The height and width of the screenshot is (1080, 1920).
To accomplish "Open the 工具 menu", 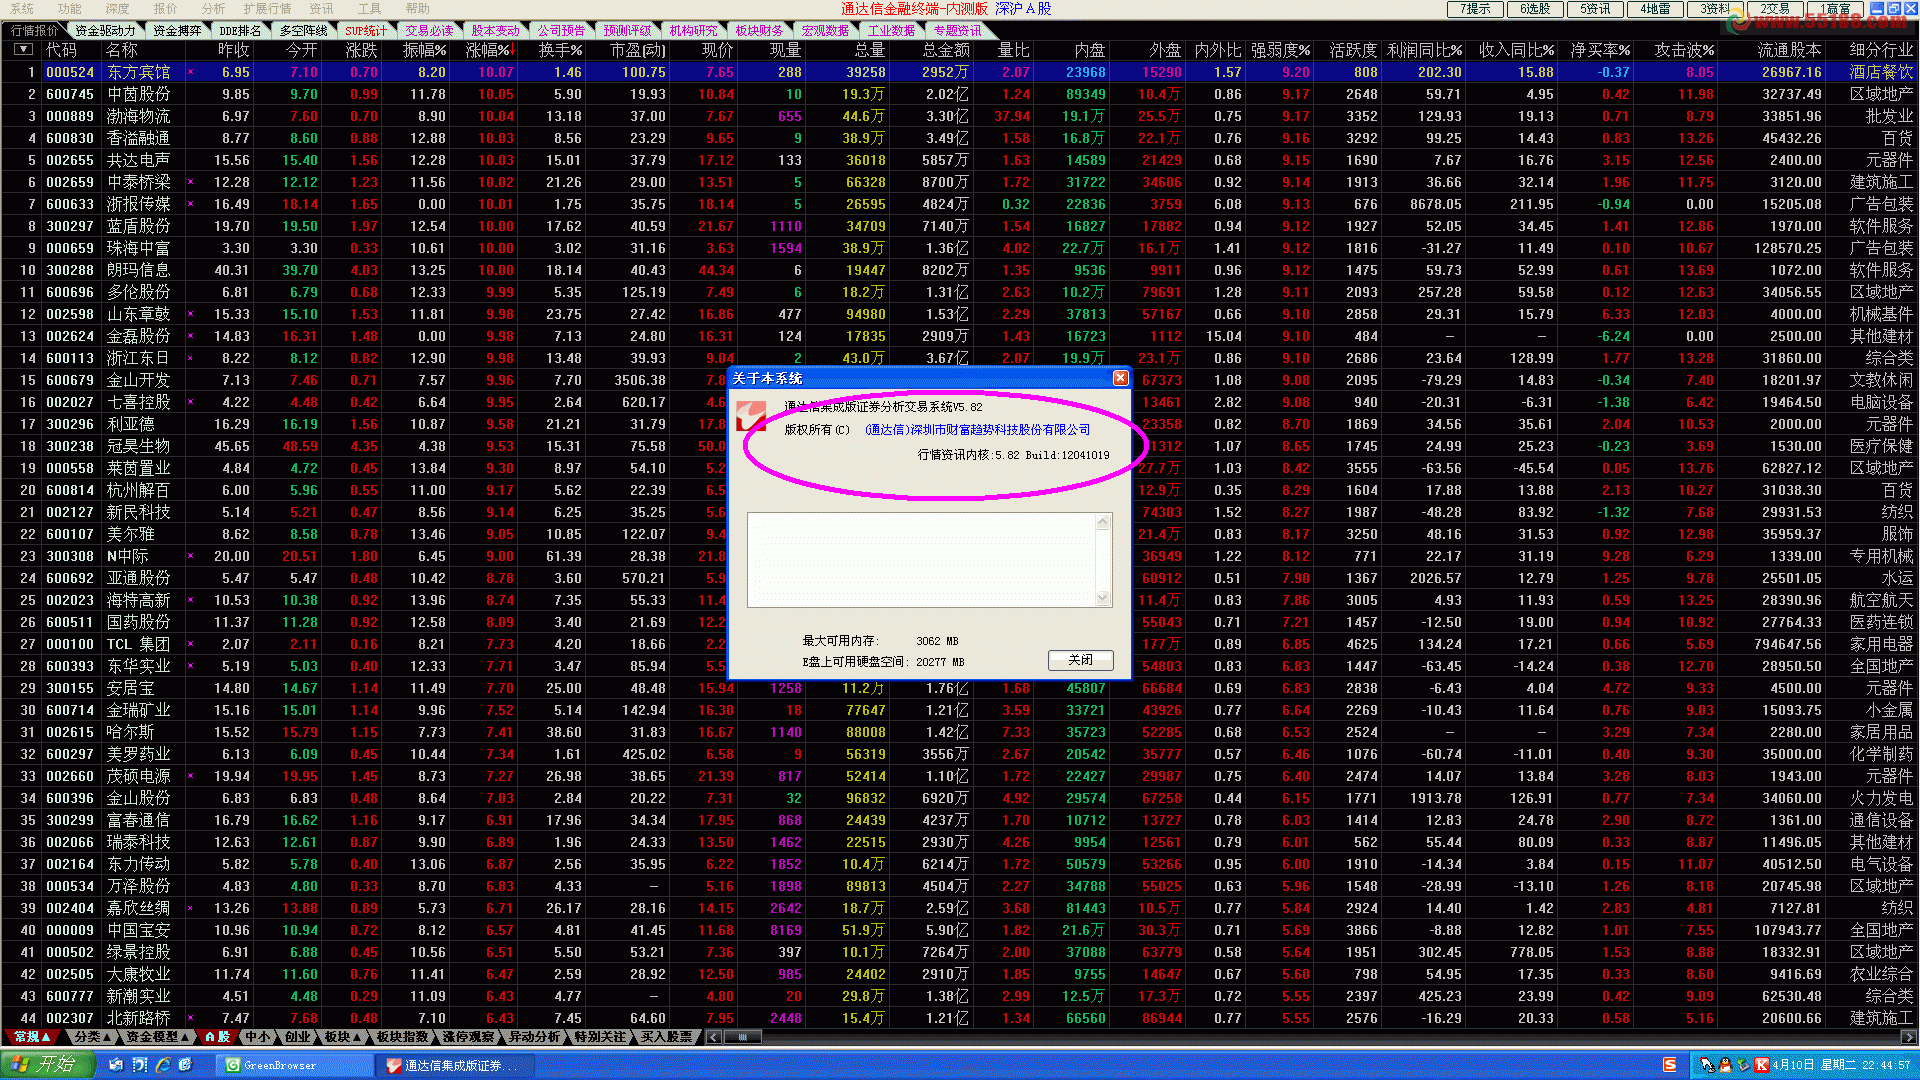I will point(370,8).
